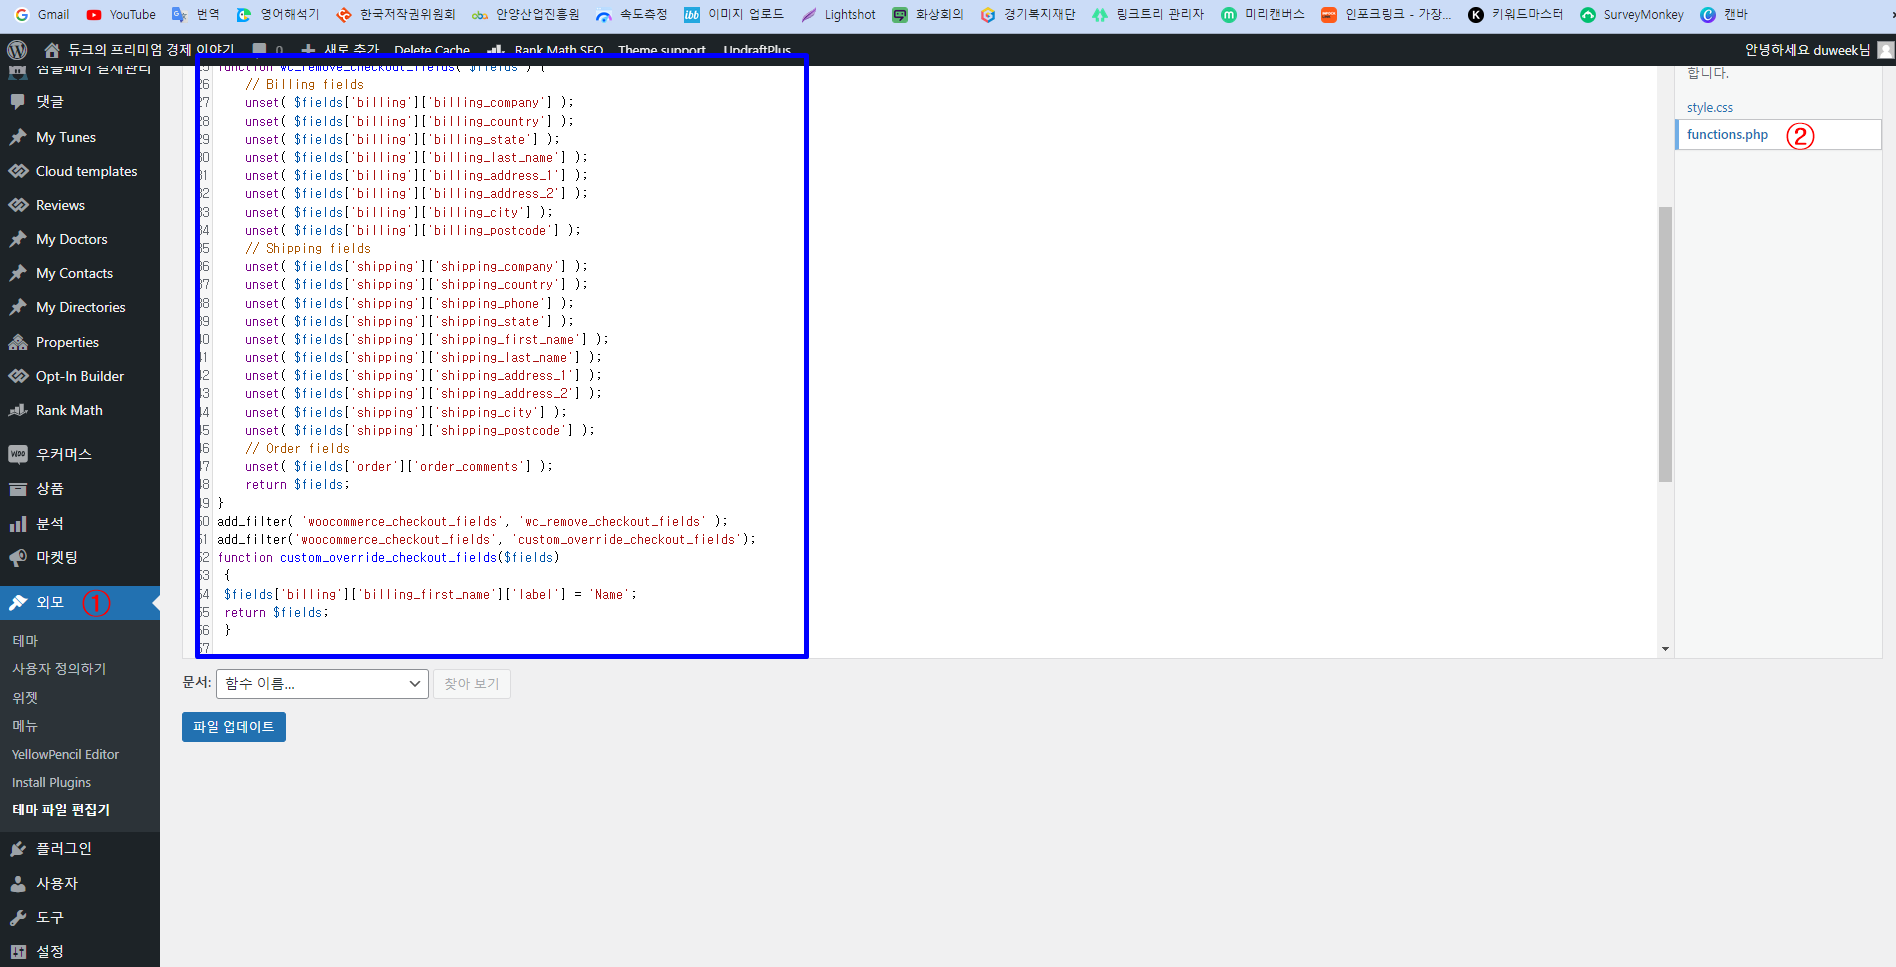The image size is (1896, 967).
Task: Click 파일 업데이트 button
Action: (x=234, y=727)
